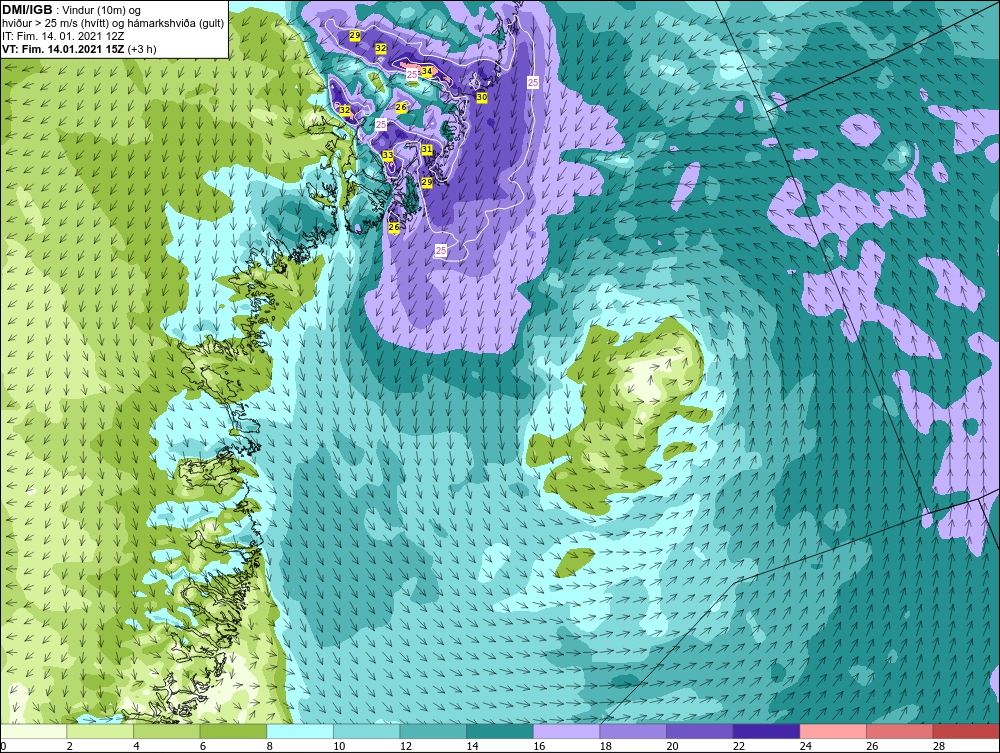Pick the 18–20 m/s medium purple swatch
The image size is (1000, 753).
633,731
